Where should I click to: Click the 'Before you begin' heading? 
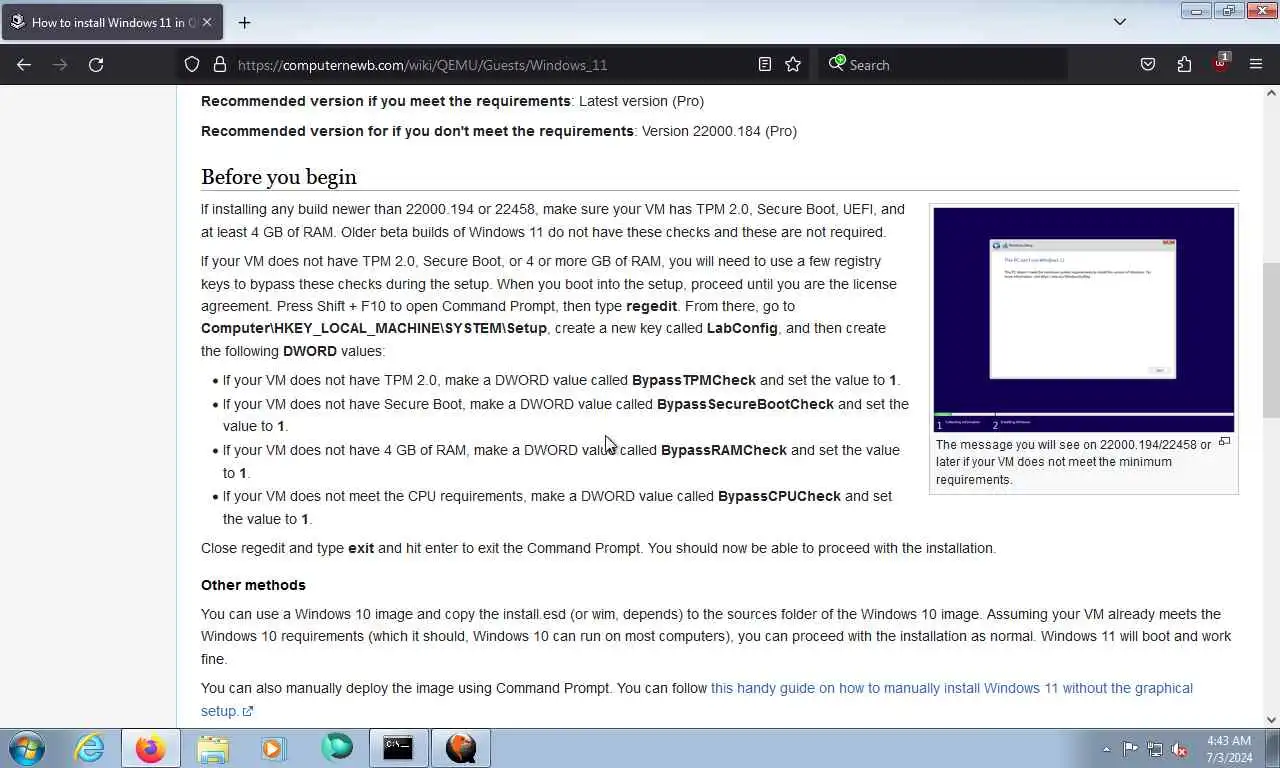(x=279, y=177)
